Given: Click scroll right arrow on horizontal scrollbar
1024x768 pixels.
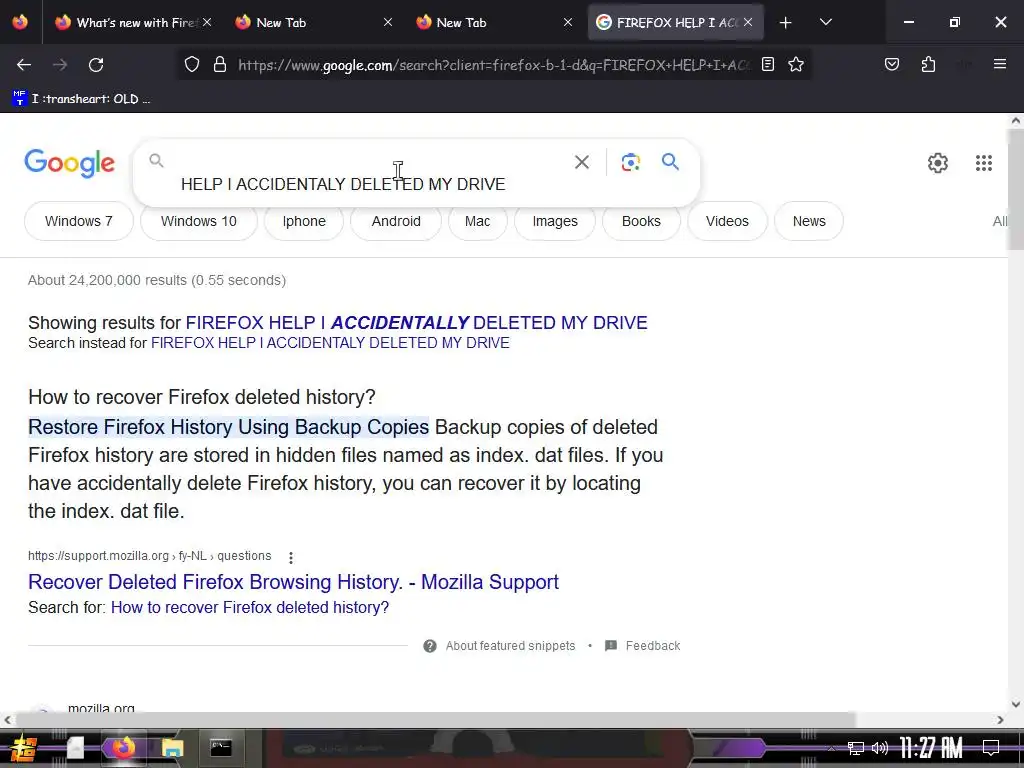Looking at the screenshot, I should tap(1000, 720).
